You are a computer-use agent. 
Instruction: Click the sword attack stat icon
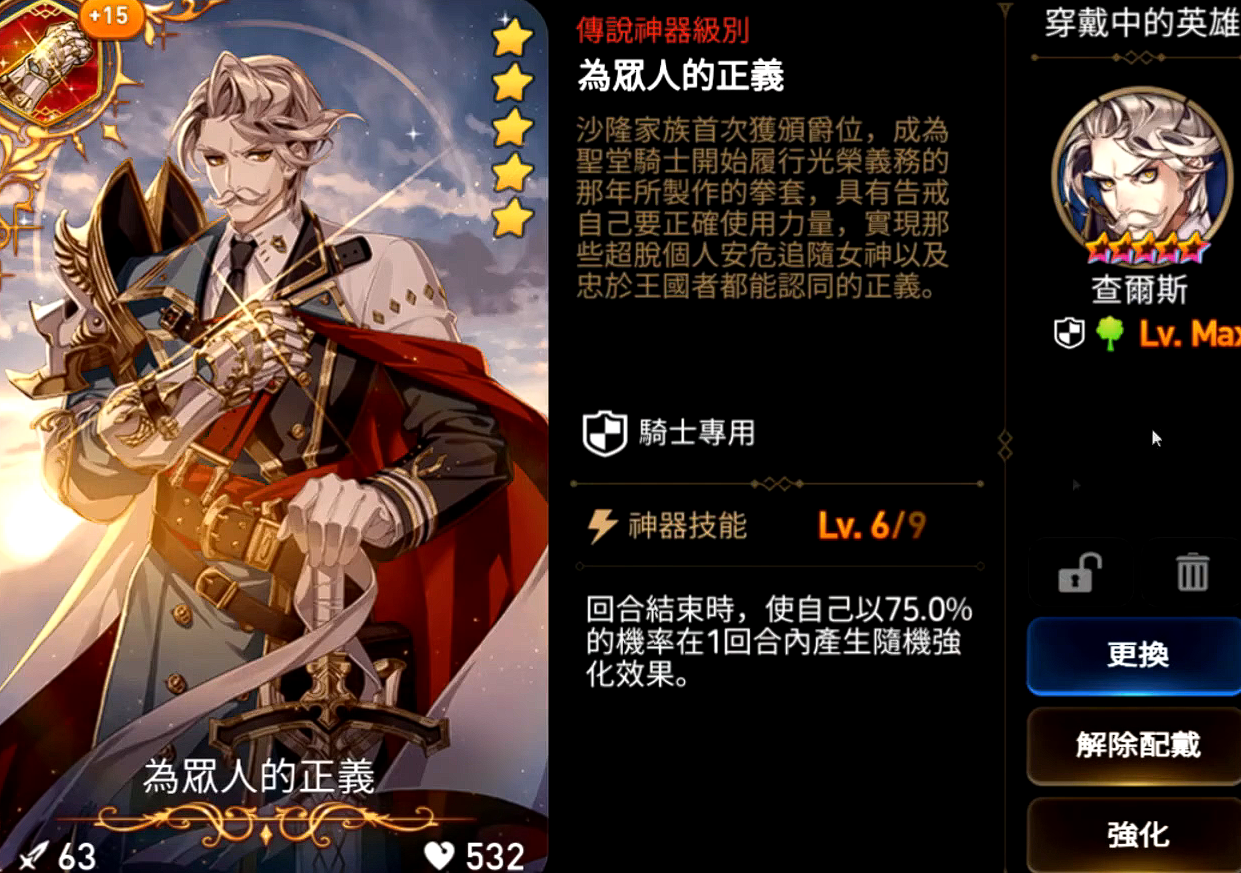pos(35,856)
